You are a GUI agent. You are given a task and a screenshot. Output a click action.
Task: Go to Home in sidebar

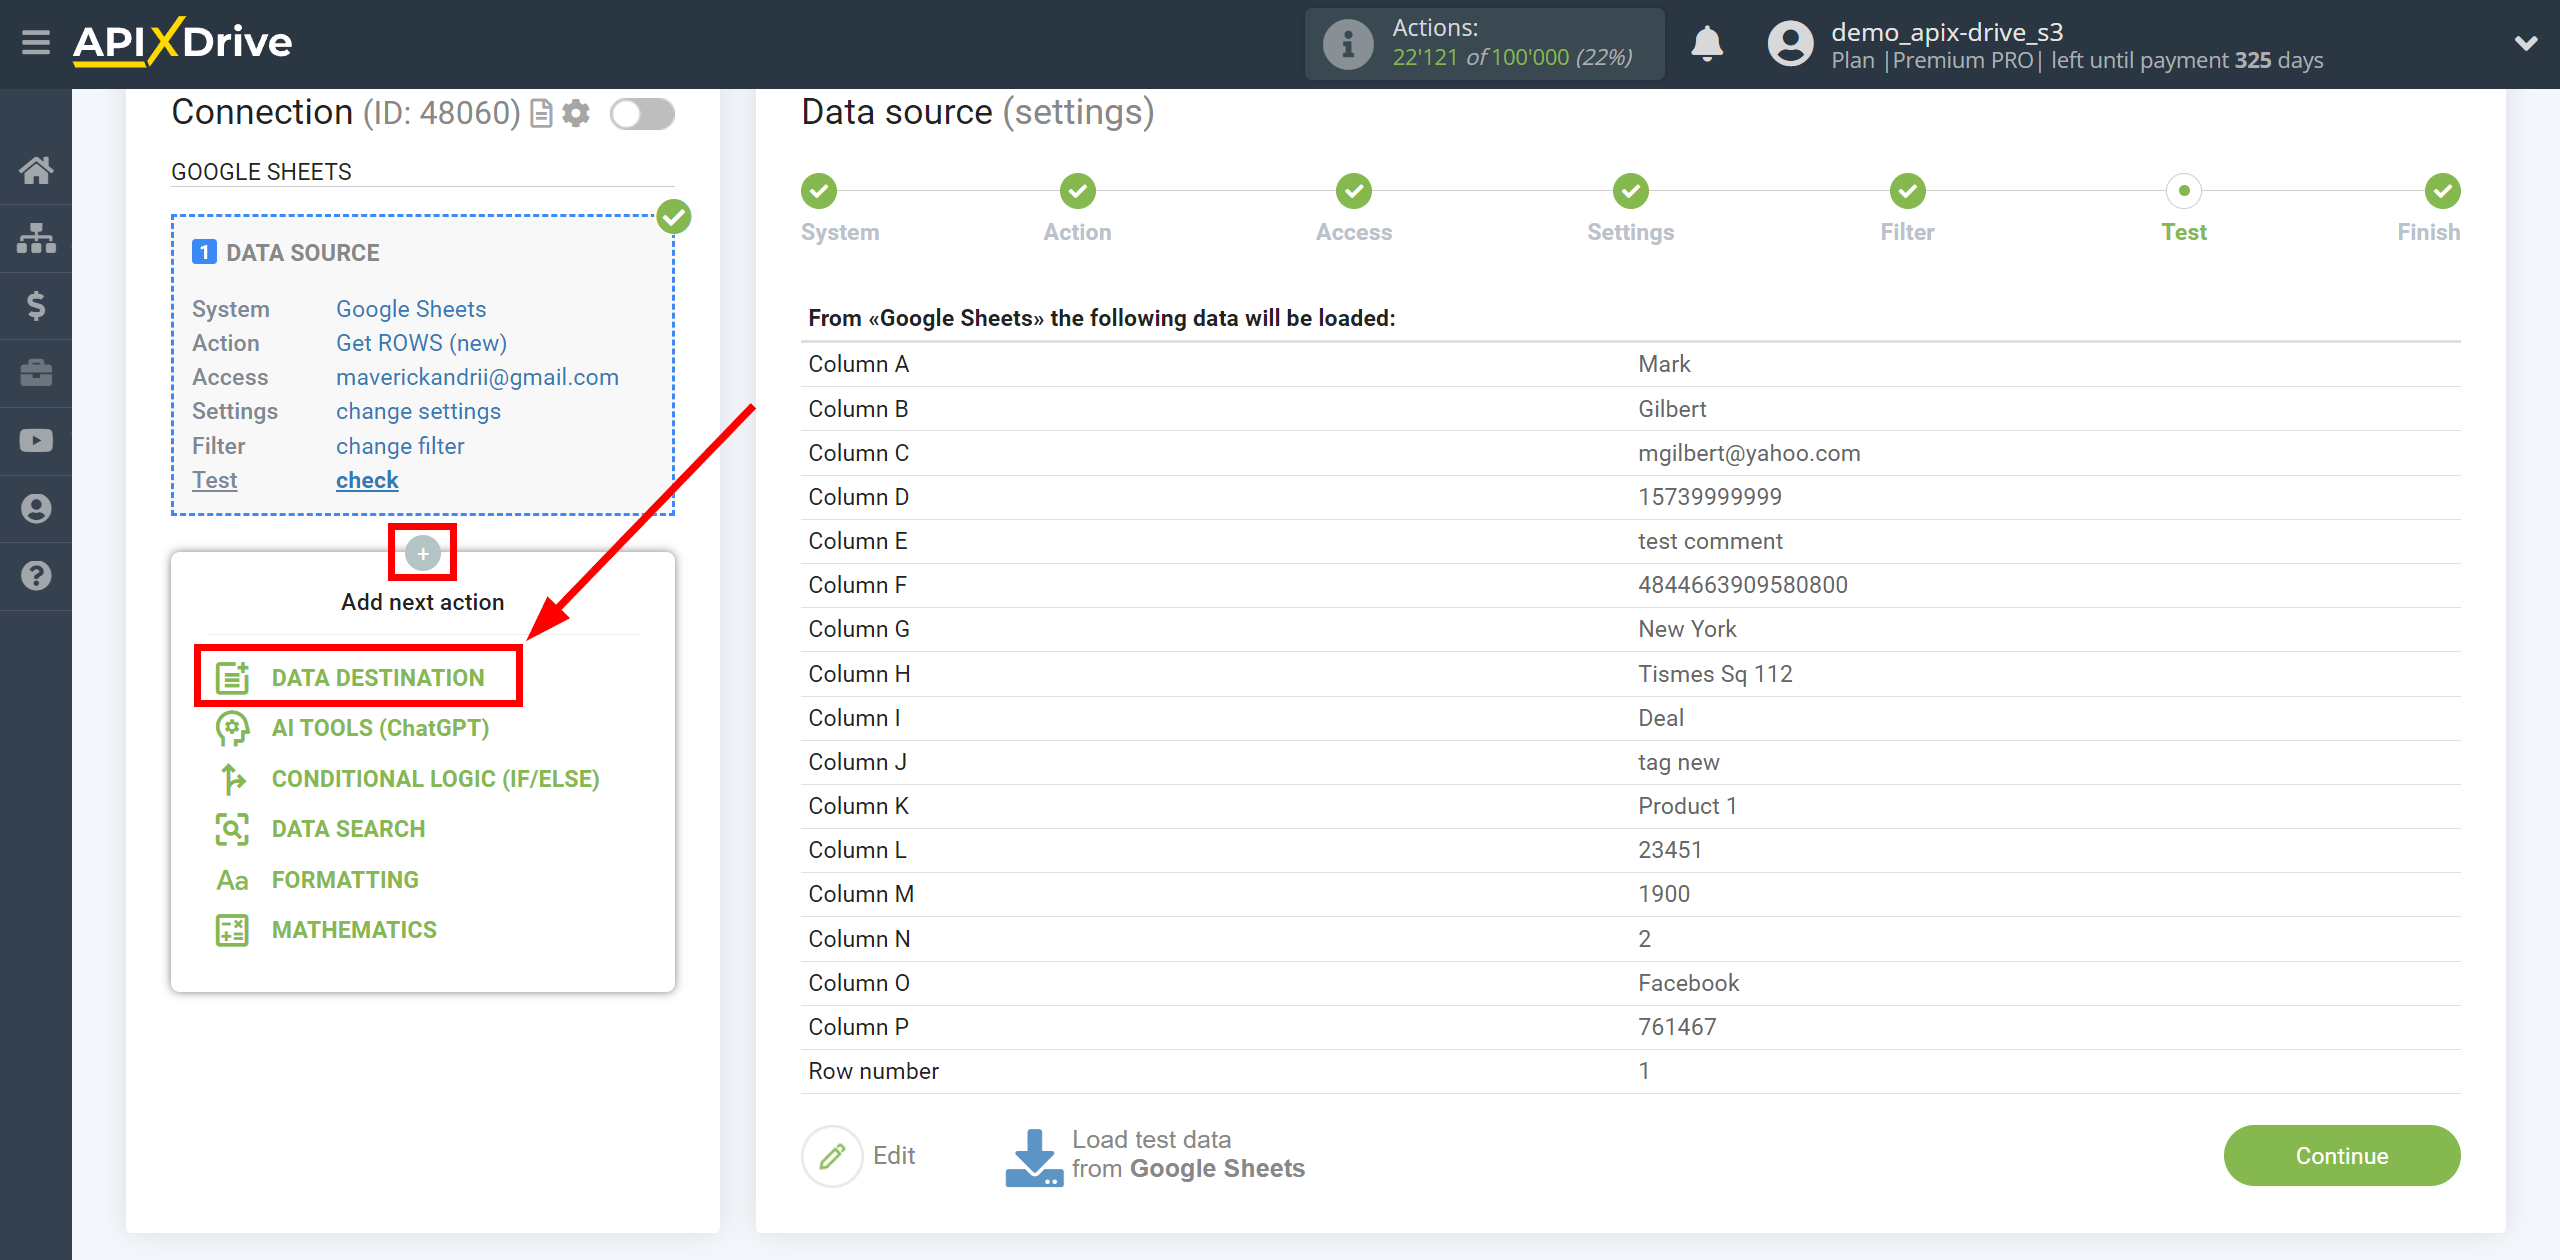tap(36, 170)
